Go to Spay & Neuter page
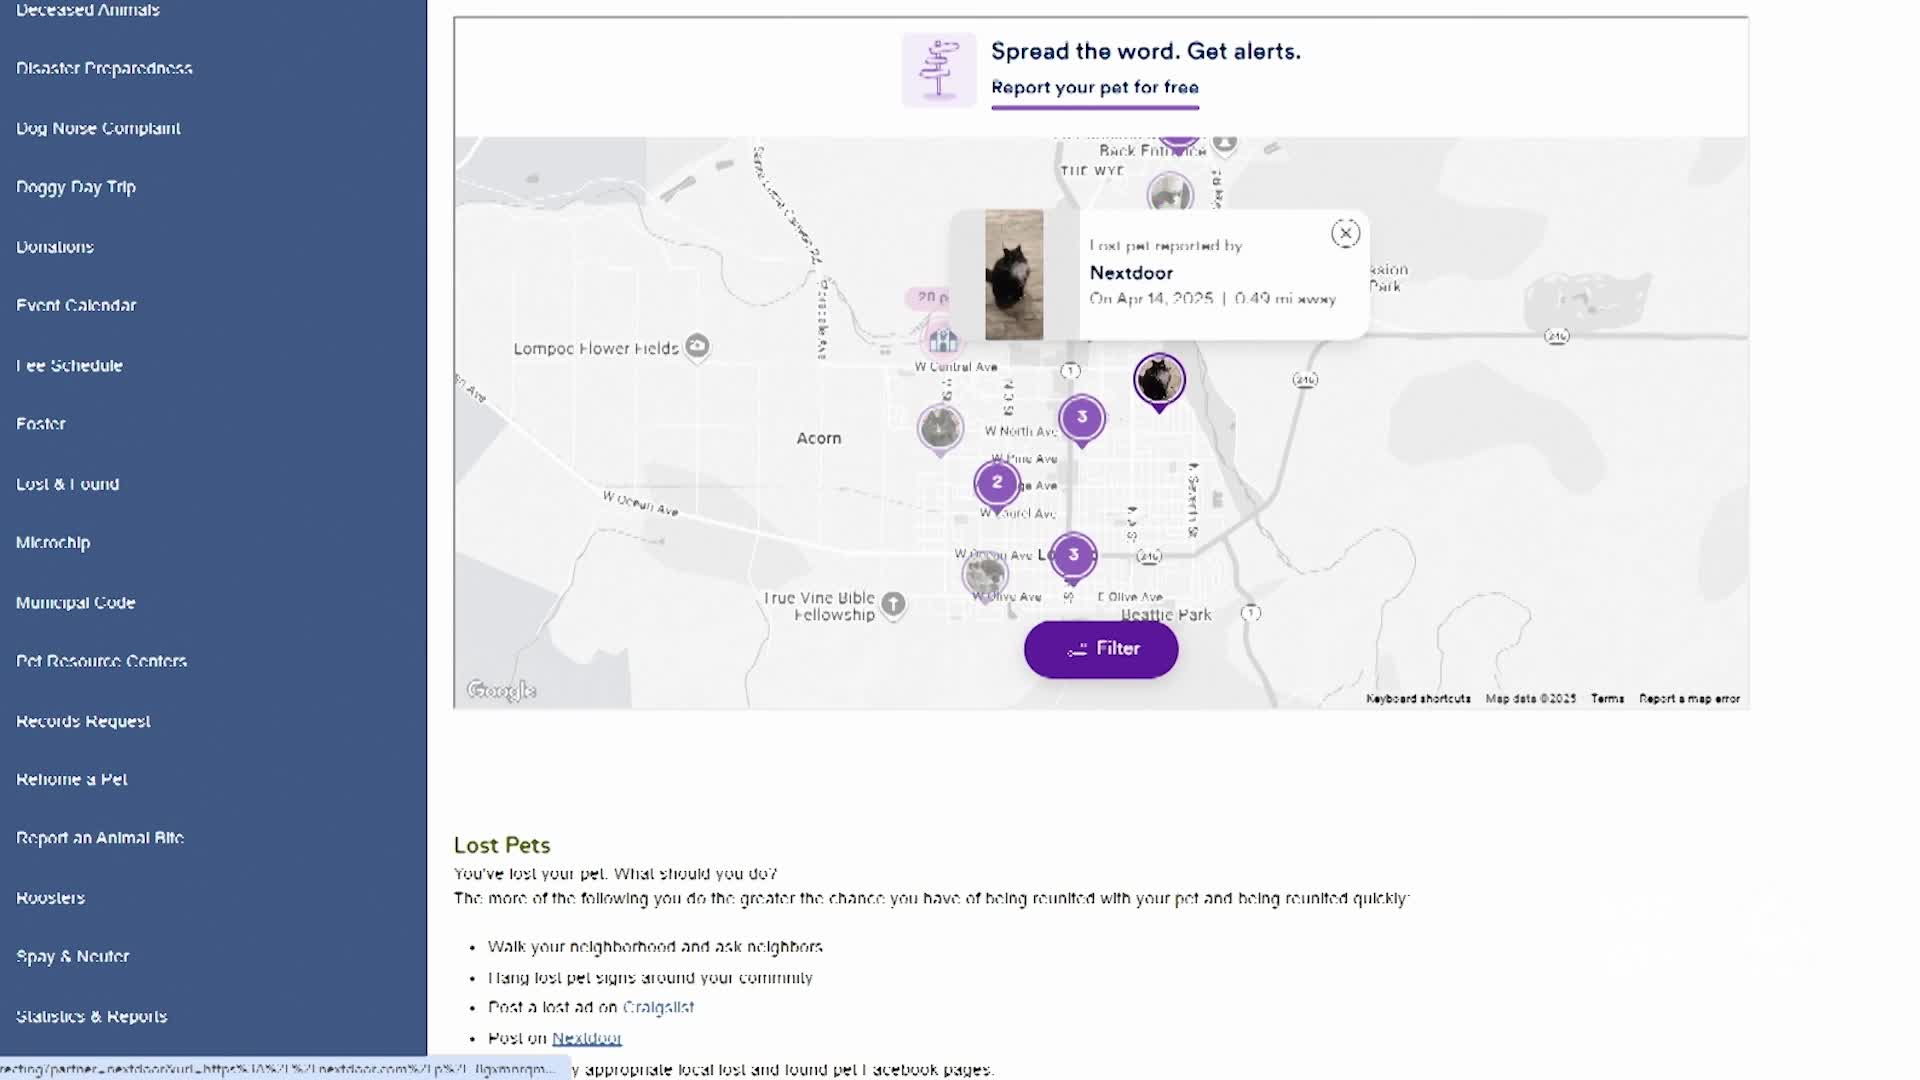The height and width of the screenshot is (1080, 1920). pyautogui.click(x=73, y=957)
